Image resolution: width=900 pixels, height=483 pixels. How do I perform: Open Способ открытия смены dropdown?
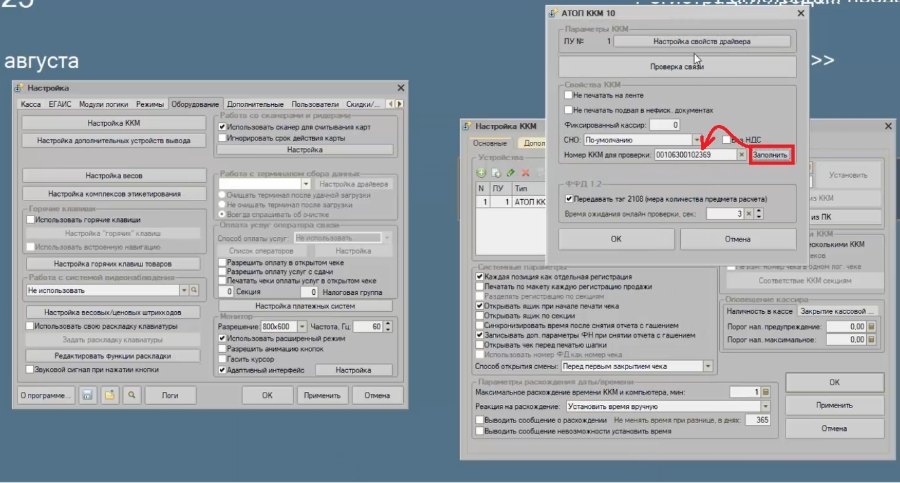point(708,366)
